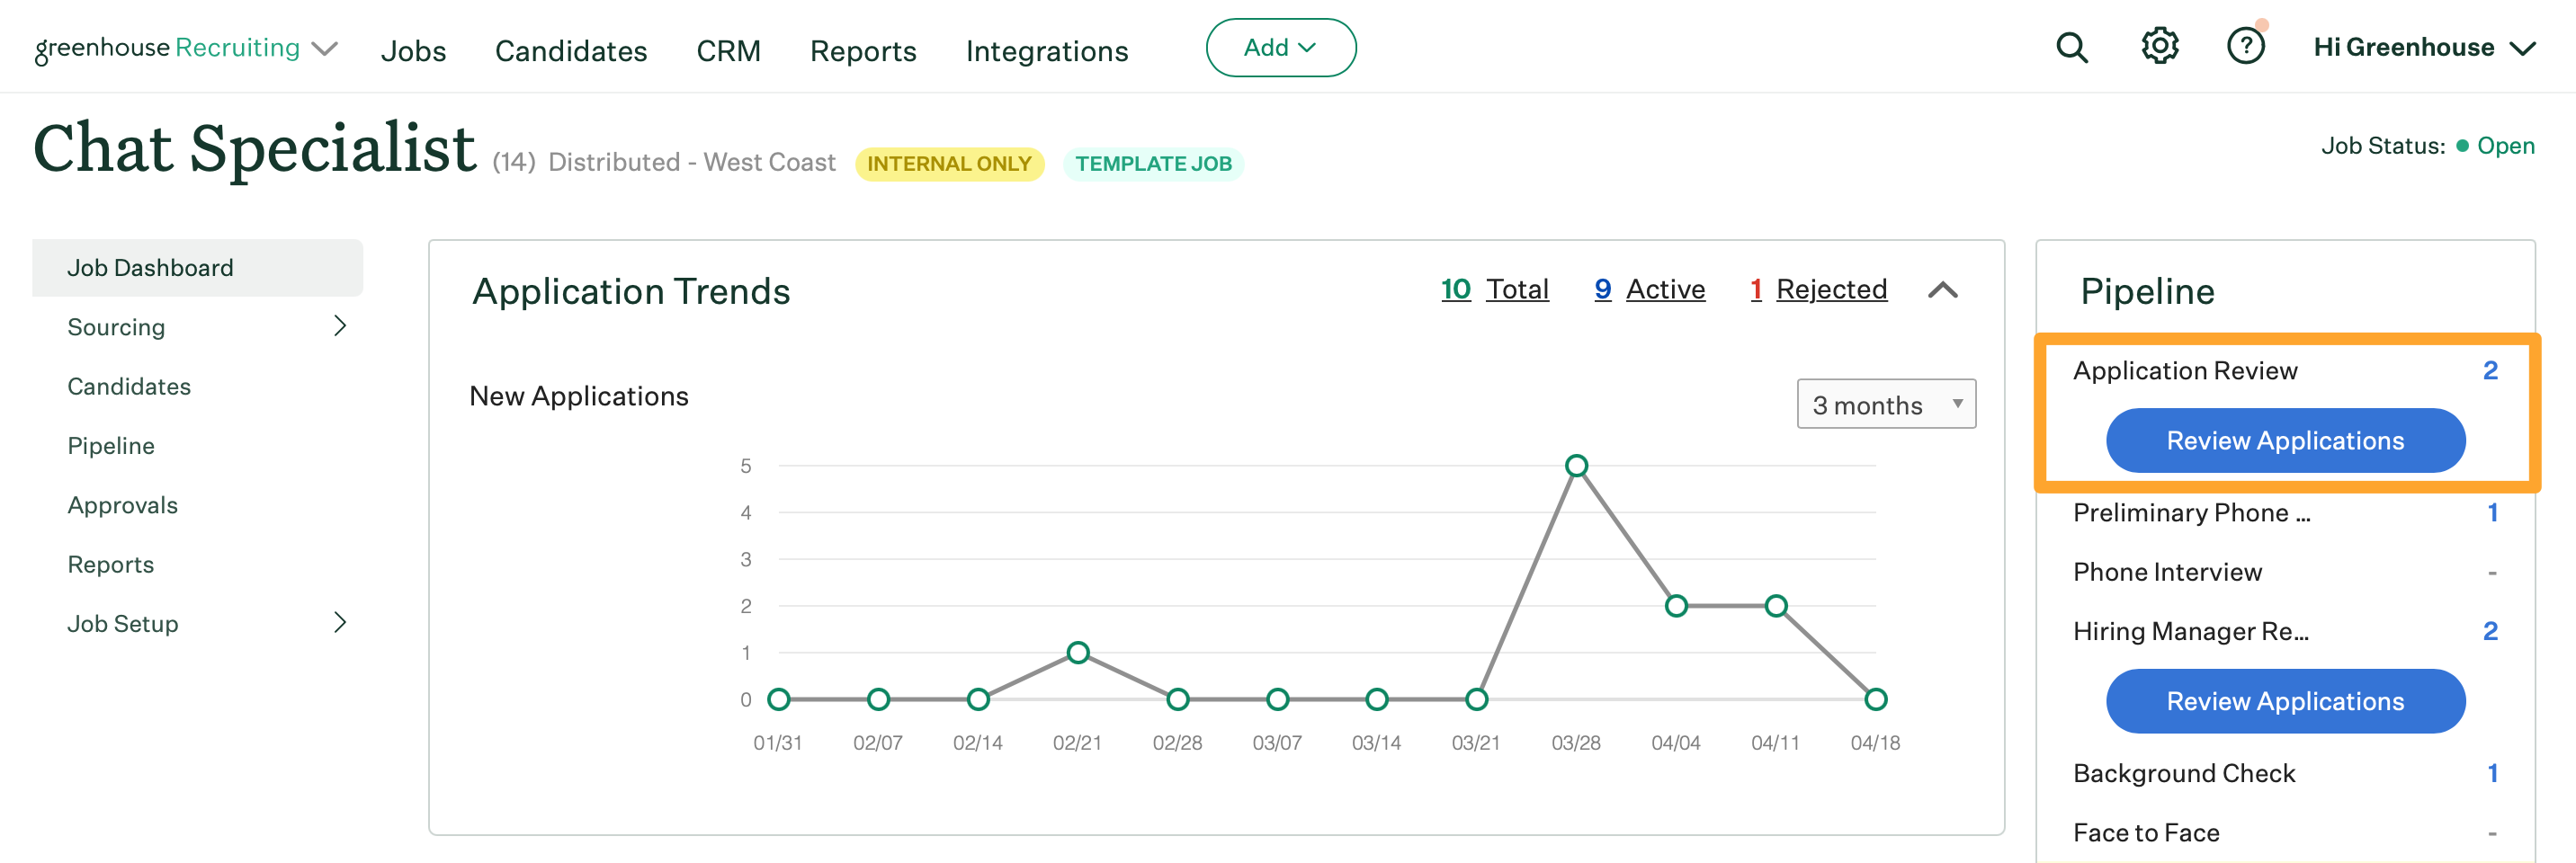Image resolution: width=2576 pixels, height=863 pixels.
Task: Click Review Applications under Application Review
Action: [x=2285, y=441]
